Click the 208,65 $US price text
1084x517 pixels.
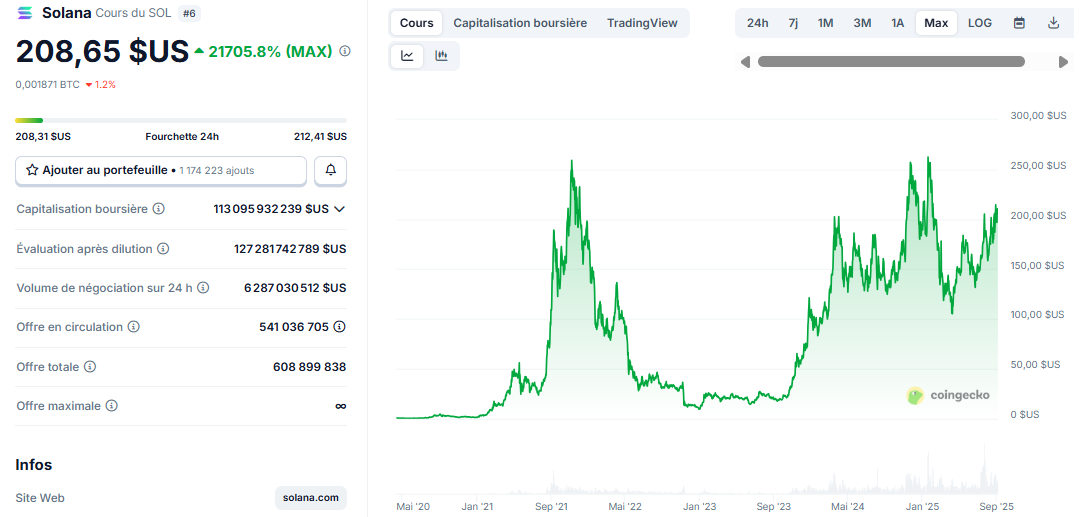[x=102, y=51]
